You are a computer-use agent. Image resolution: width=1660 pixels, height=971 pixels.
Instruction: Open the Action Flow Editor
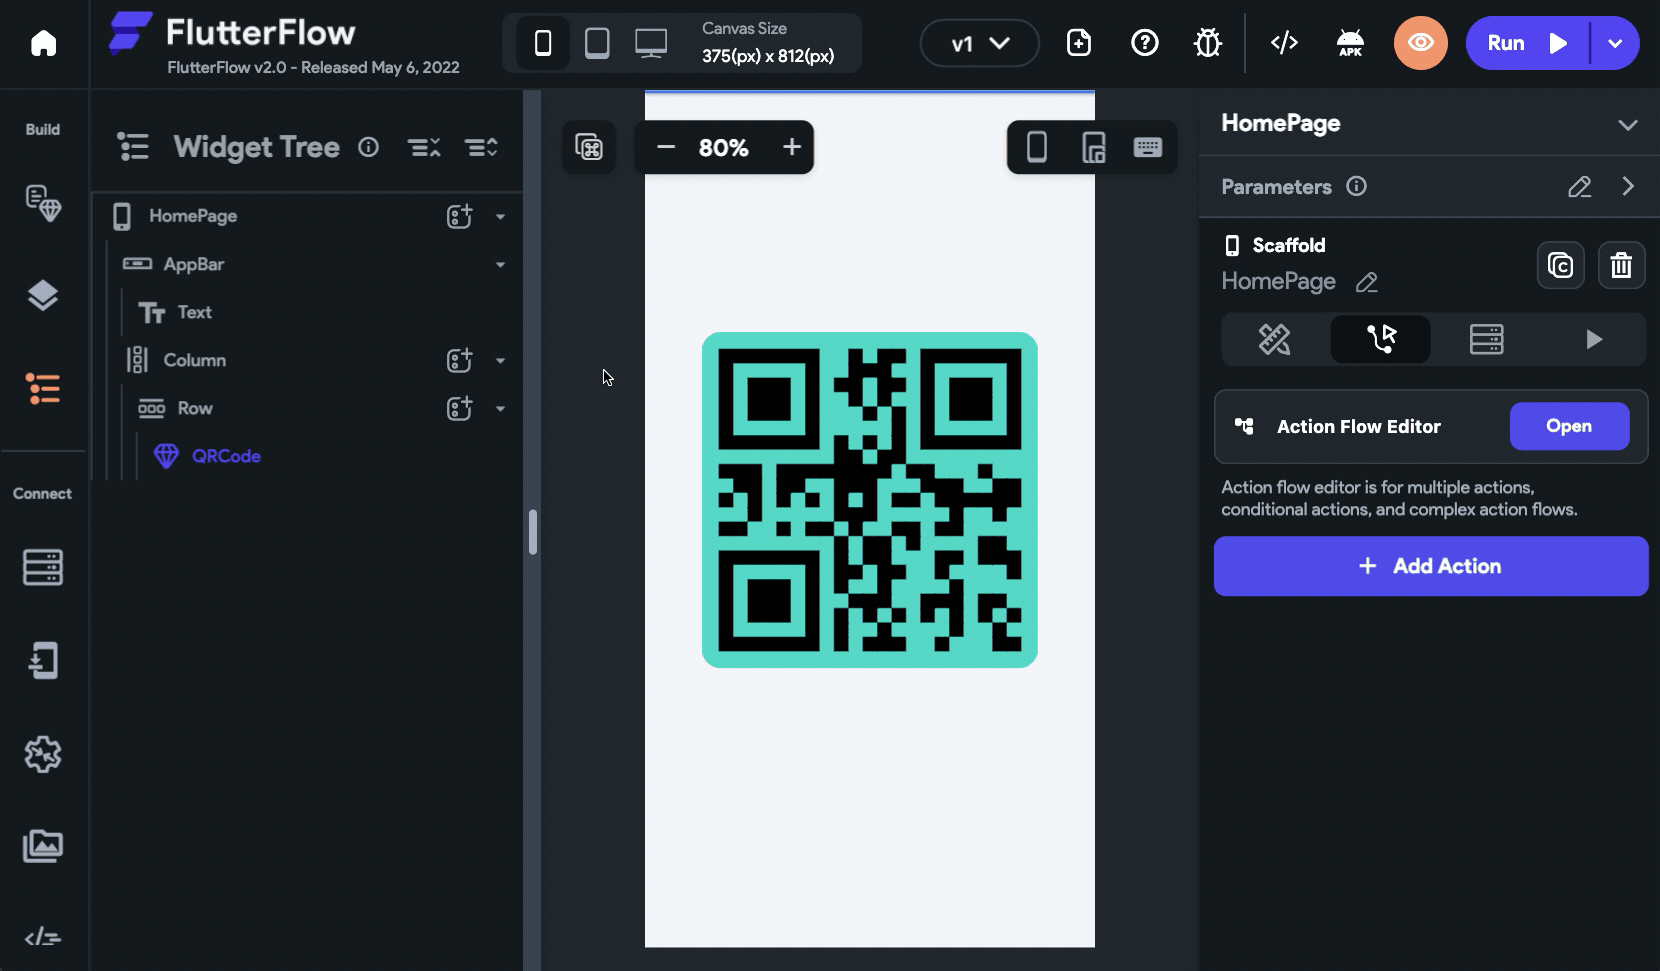tap(1569, 426)
